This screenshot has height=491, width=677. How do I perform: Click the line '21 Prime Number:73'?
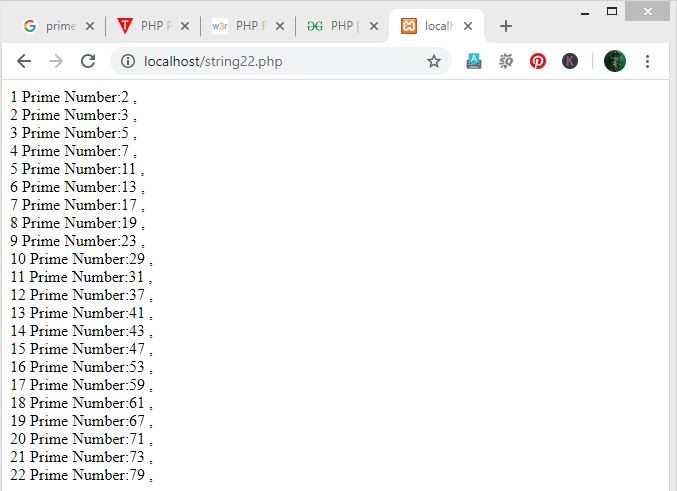[x=81, y=457]
